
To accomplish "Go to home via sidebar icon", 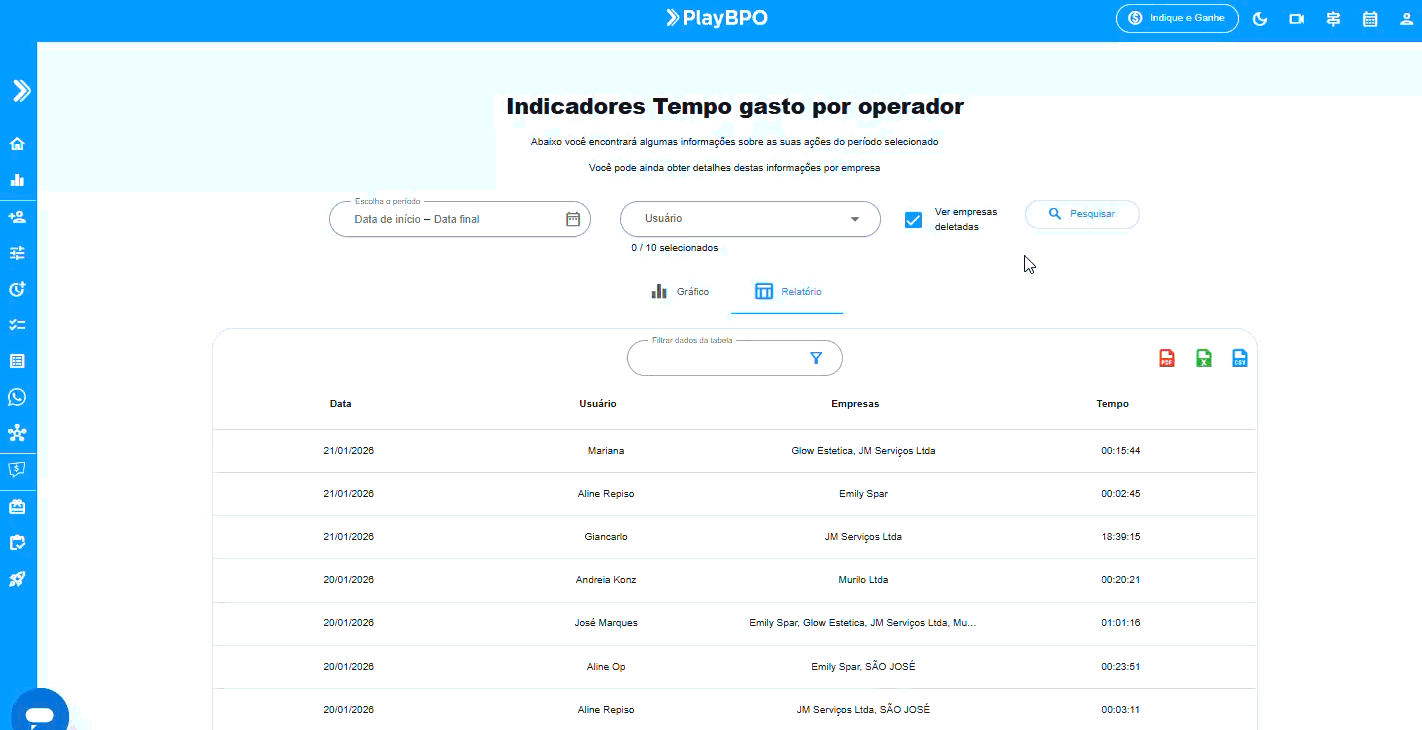I will point(17,144).
